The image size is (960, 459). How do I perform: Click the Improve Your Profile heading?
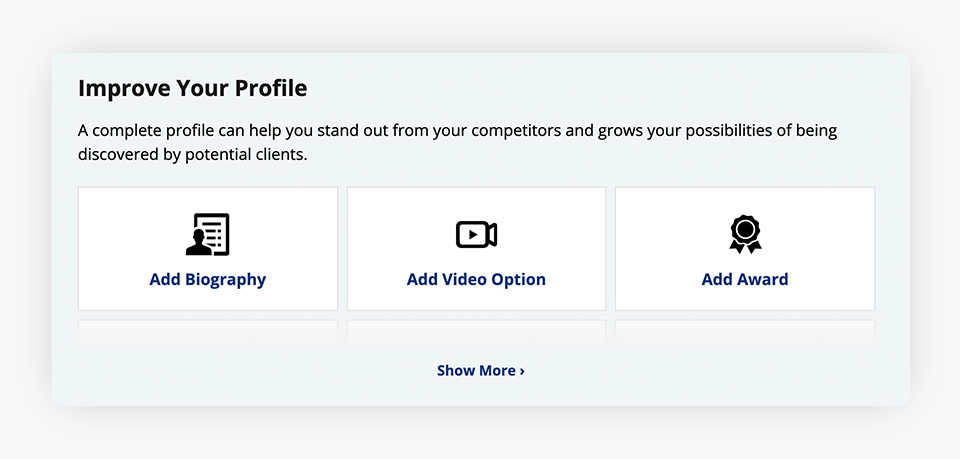click(193, 88)
